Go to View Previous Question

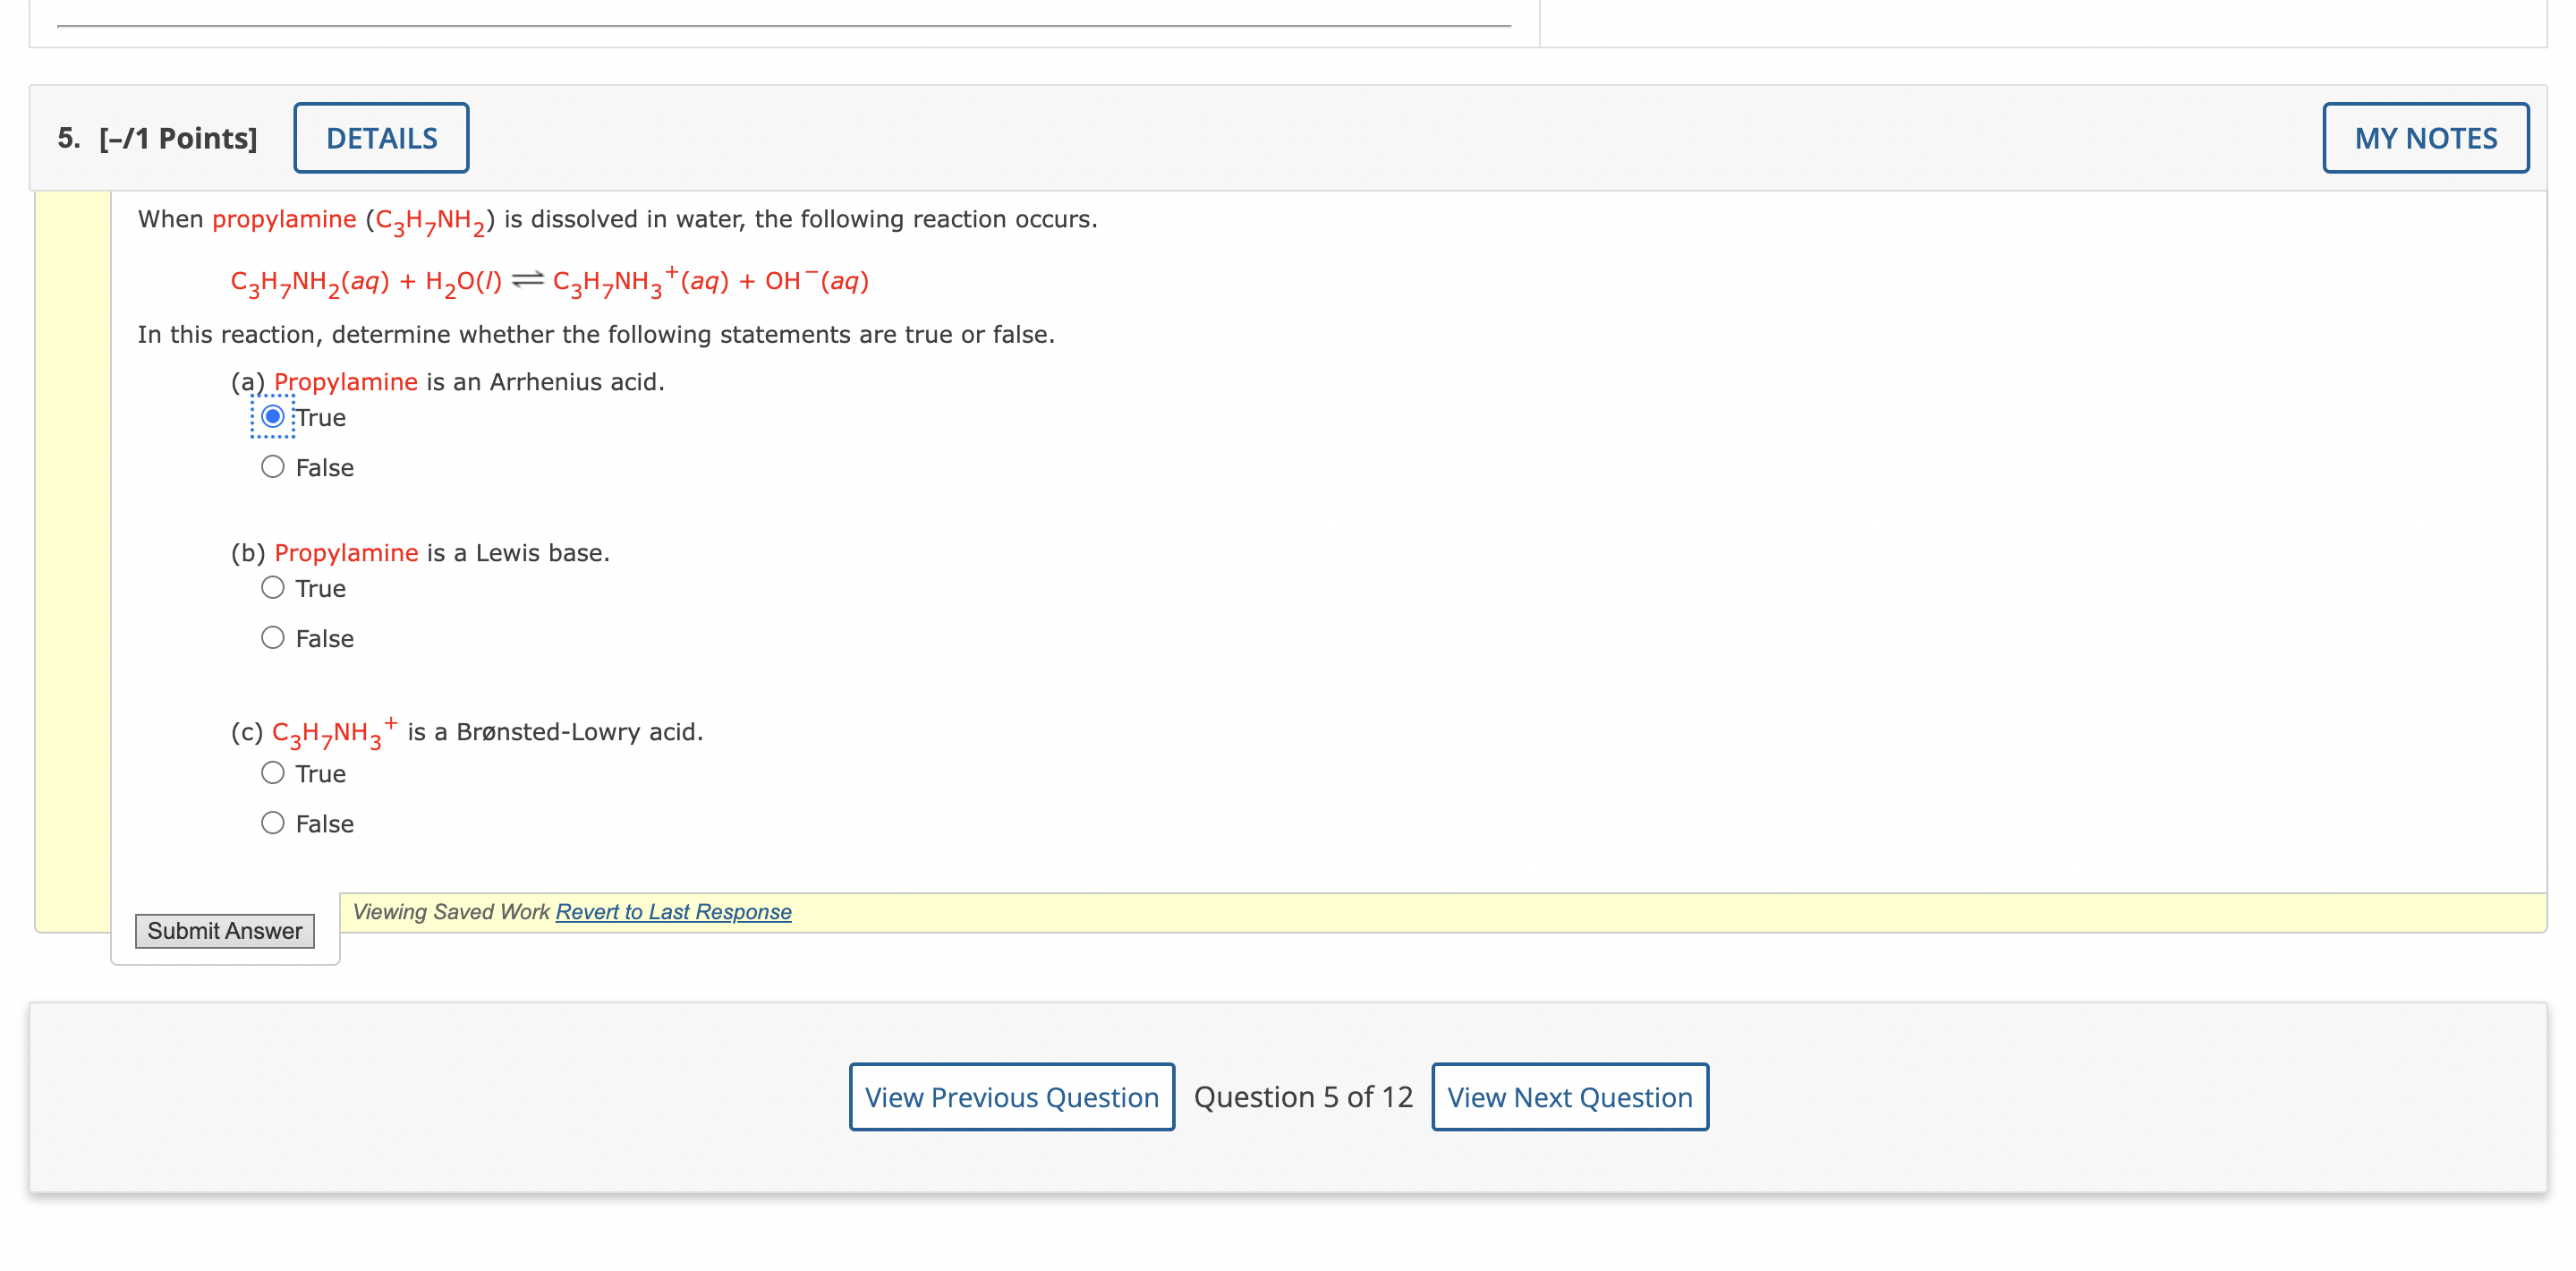1010,1096
